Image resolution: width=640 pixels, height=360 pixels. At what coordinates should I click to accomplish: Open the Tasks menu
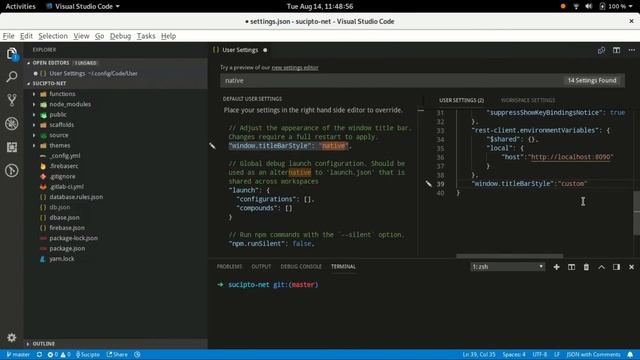[x=146, y=36]
